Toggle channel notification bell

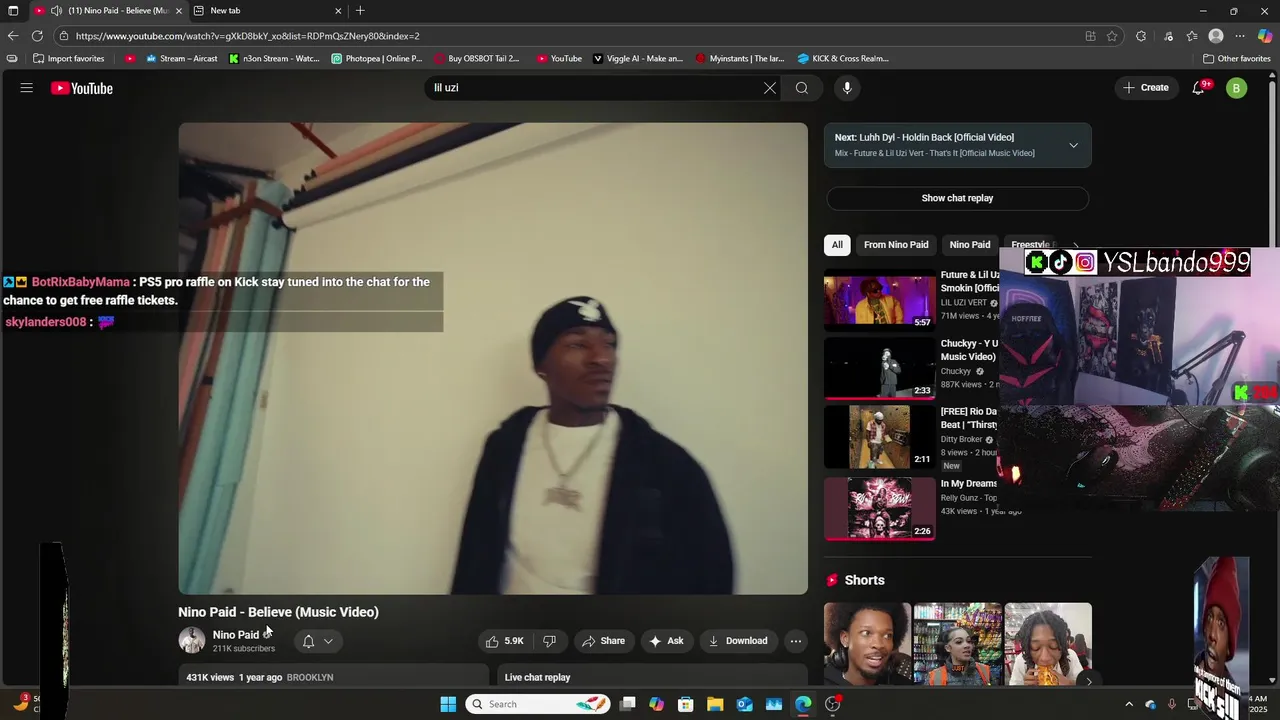[x=308, y=641]
